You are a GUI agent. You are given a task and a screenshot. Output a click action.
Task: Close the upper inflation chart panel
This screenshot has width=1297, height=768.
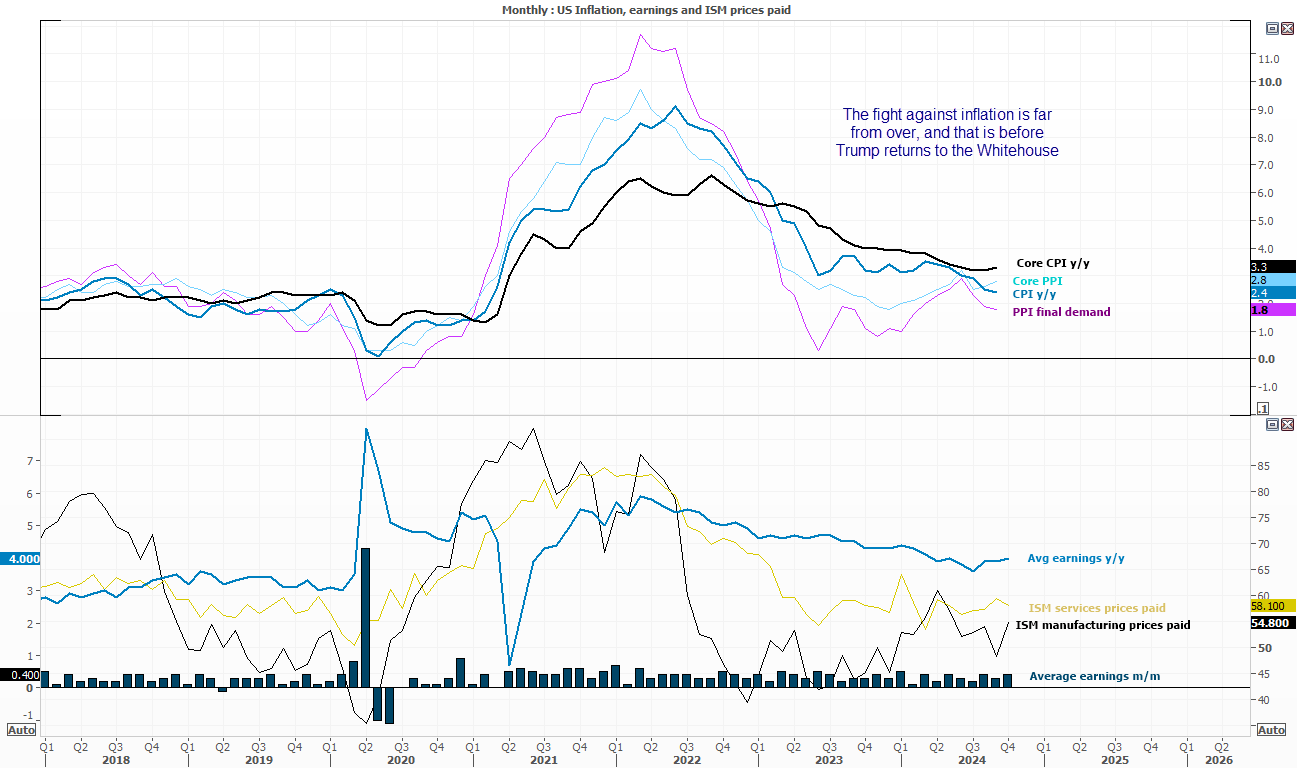coord(1287,29)
